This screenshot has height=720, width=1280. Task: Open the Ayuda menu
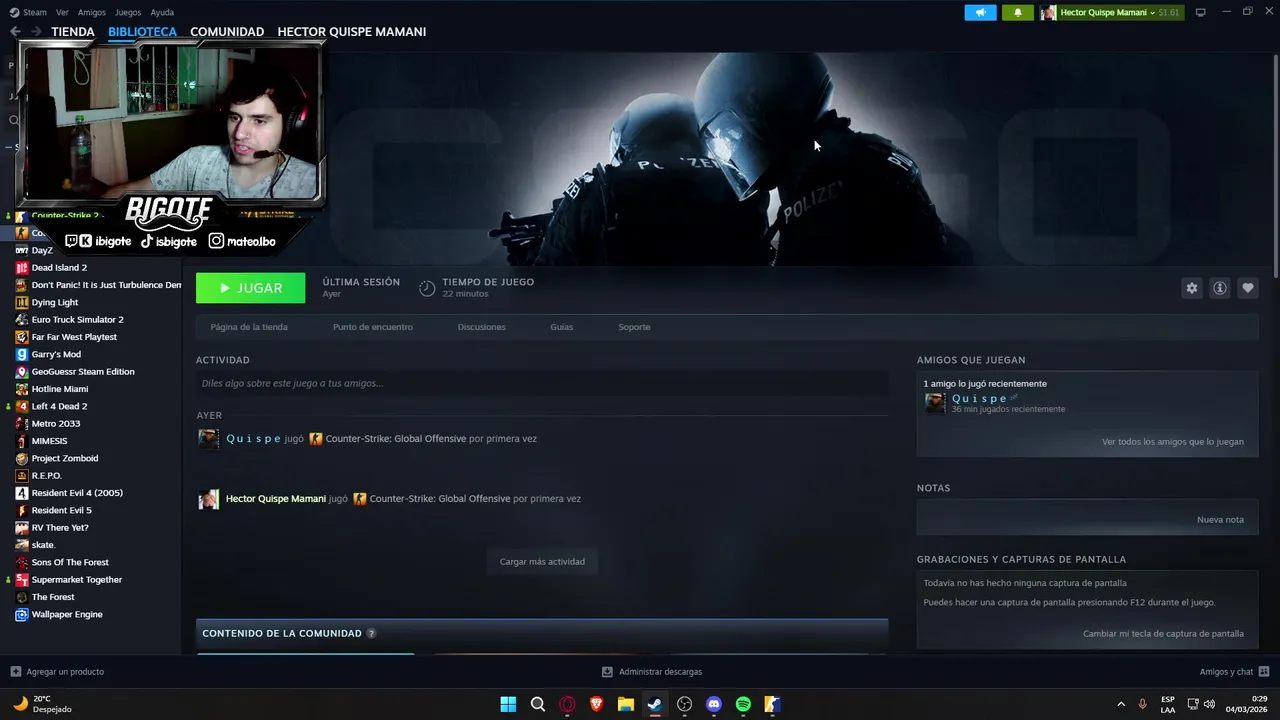point(162,12)
